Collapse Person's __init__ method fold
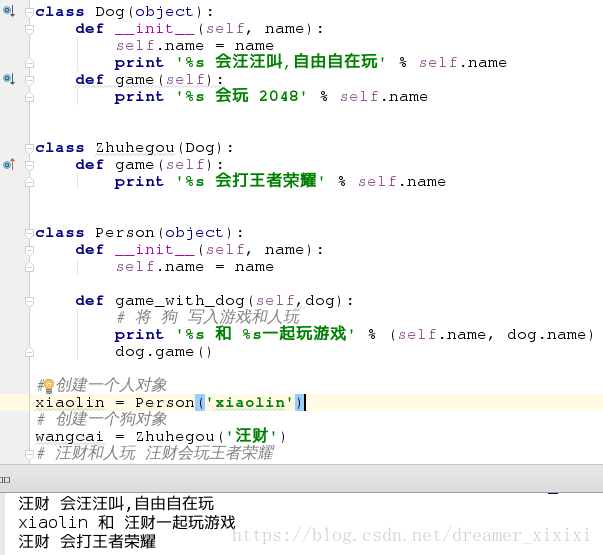603x555 pixels. 29,250
